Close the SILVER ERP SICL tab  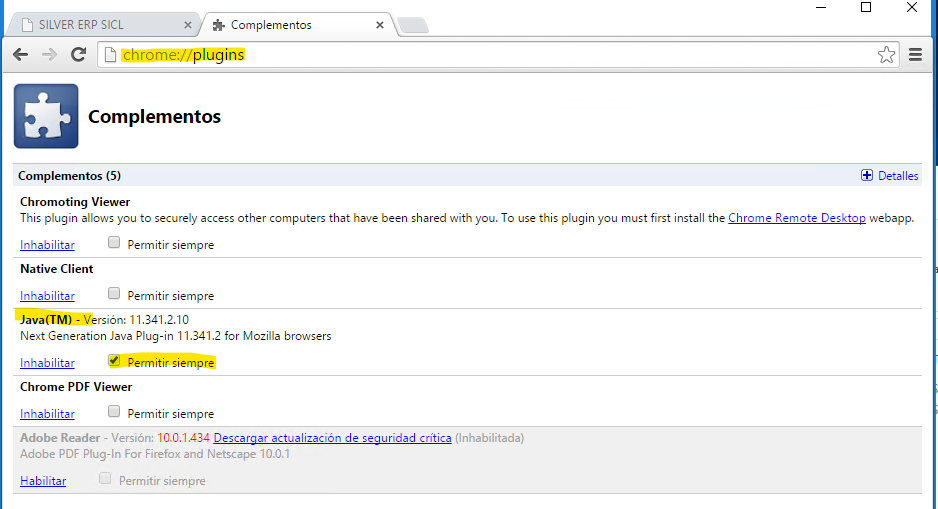click(x=187, y=25)
